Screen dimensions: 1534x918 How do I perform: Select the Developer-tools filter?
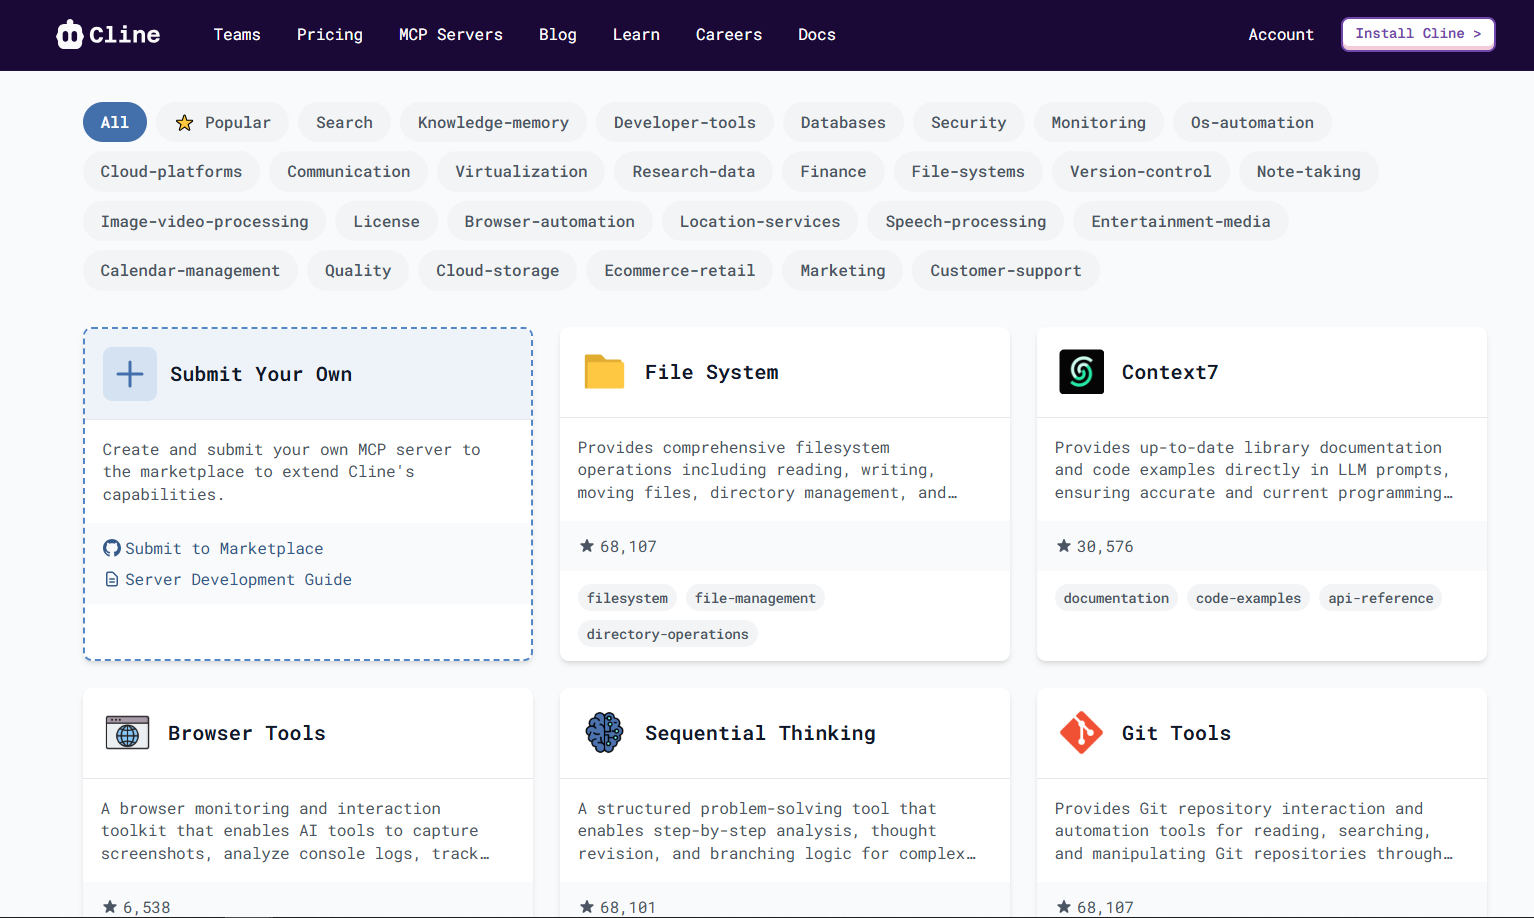click(685, 122)
